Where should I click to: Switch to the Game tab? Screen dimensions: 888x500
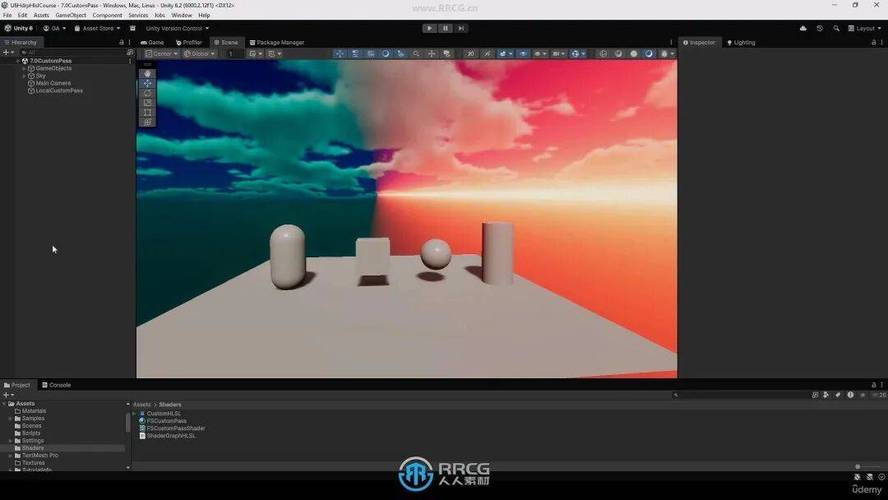click(152, 42)
